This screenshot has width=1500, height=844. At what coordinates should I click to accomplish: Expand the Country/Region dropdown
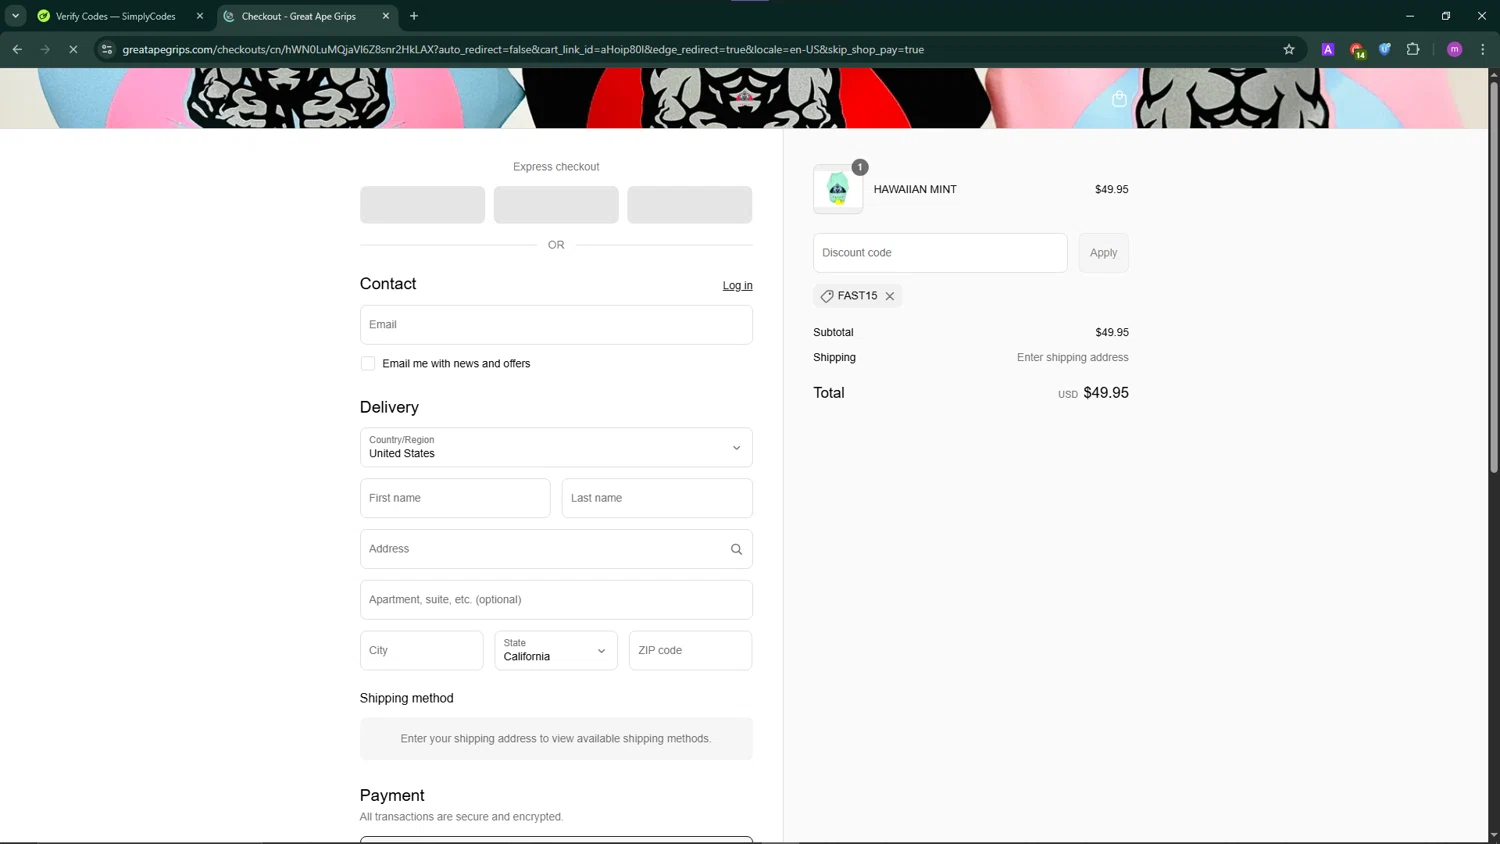556,447
